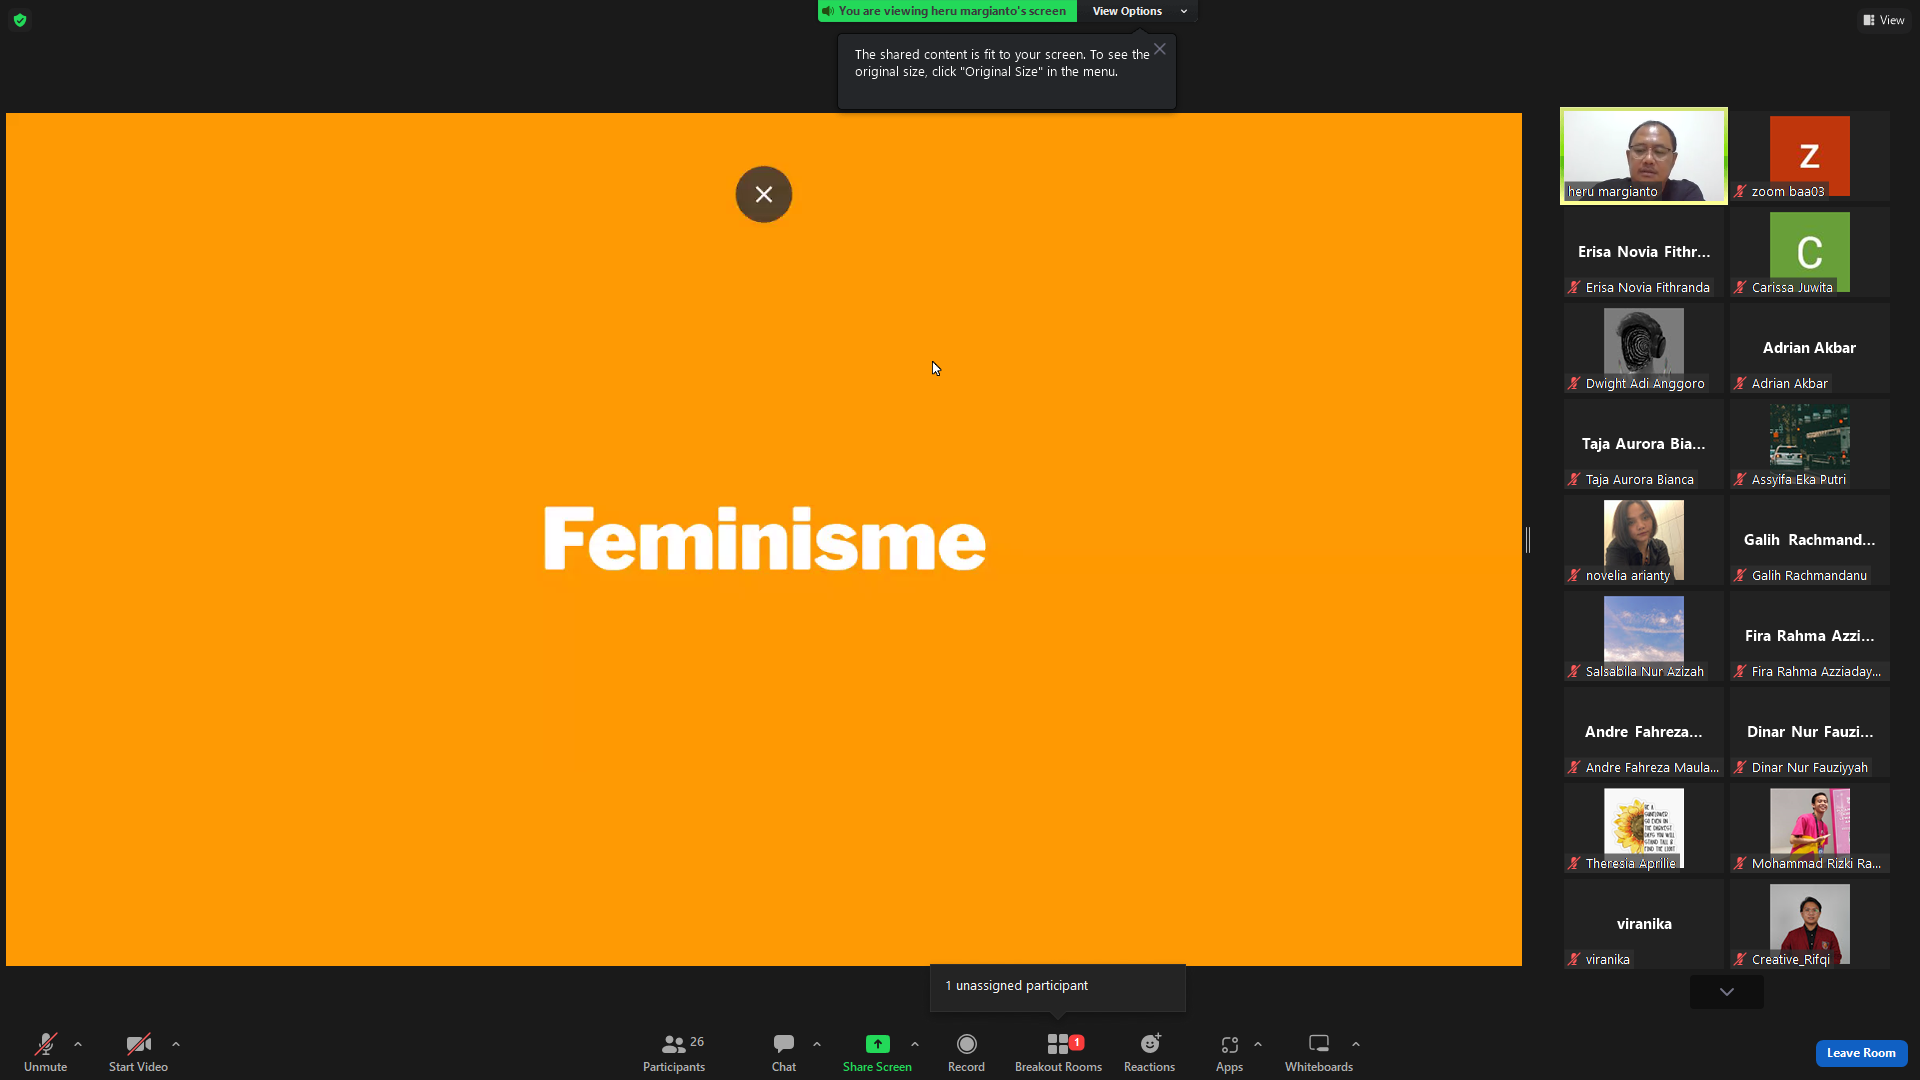Viewport: 1920px width, 1080px height.
Task: Start Video with the camera toggle
Action: pos(138,1053)
